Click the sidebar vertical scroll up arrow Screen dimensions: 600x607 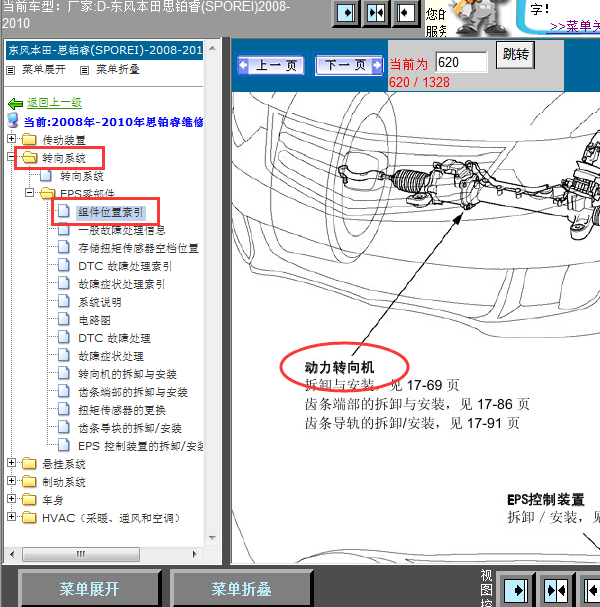[212, 48]
